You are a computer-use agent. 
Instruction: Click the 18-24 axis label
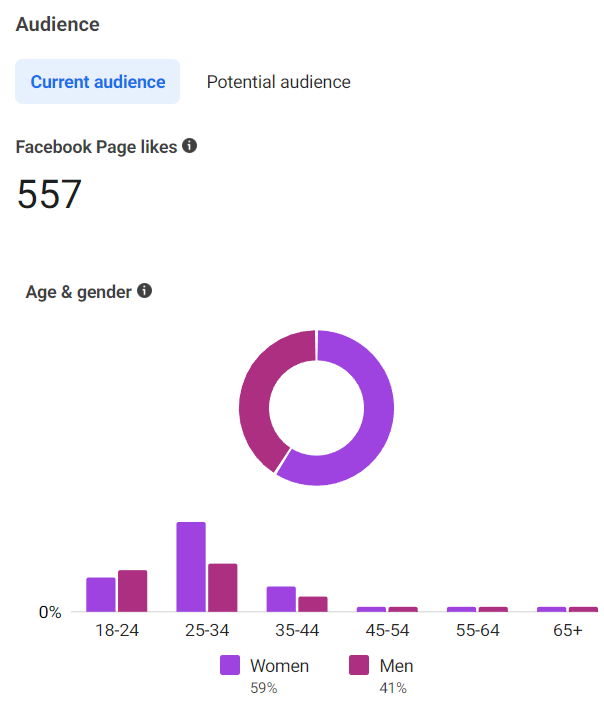tap(117, 630)
